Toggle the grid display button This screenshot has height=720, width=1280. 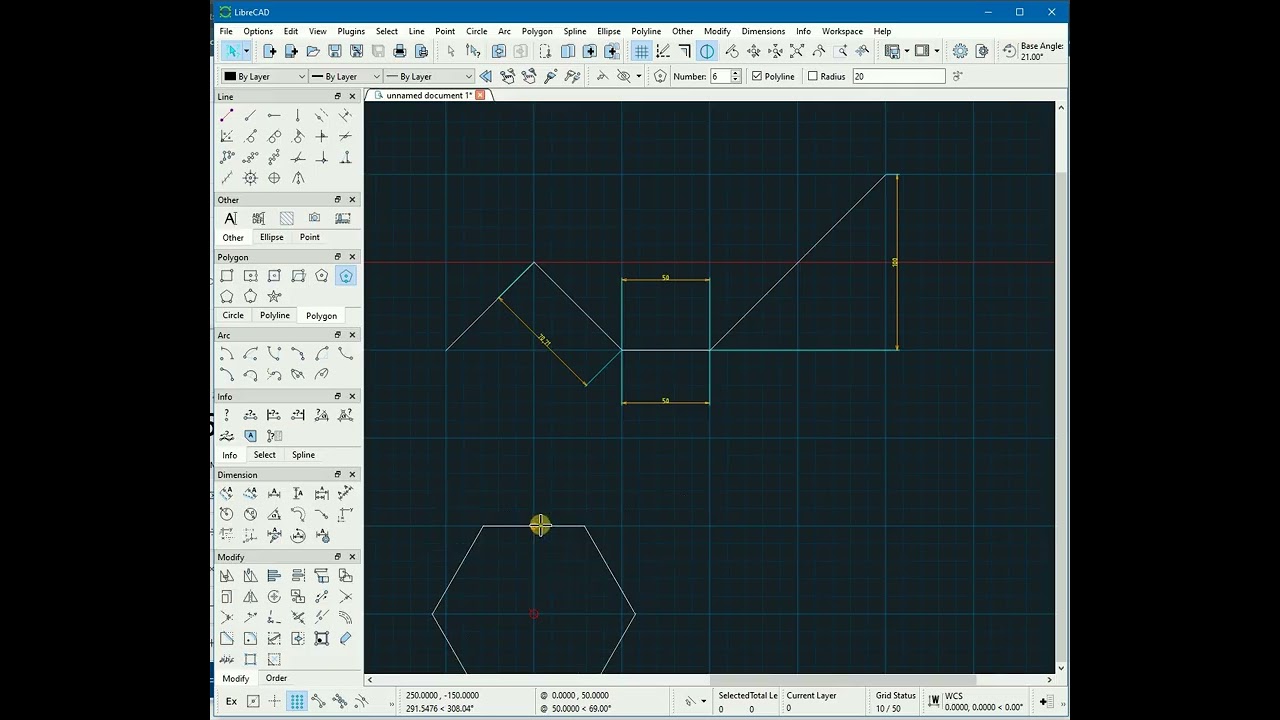pos(642,51)
